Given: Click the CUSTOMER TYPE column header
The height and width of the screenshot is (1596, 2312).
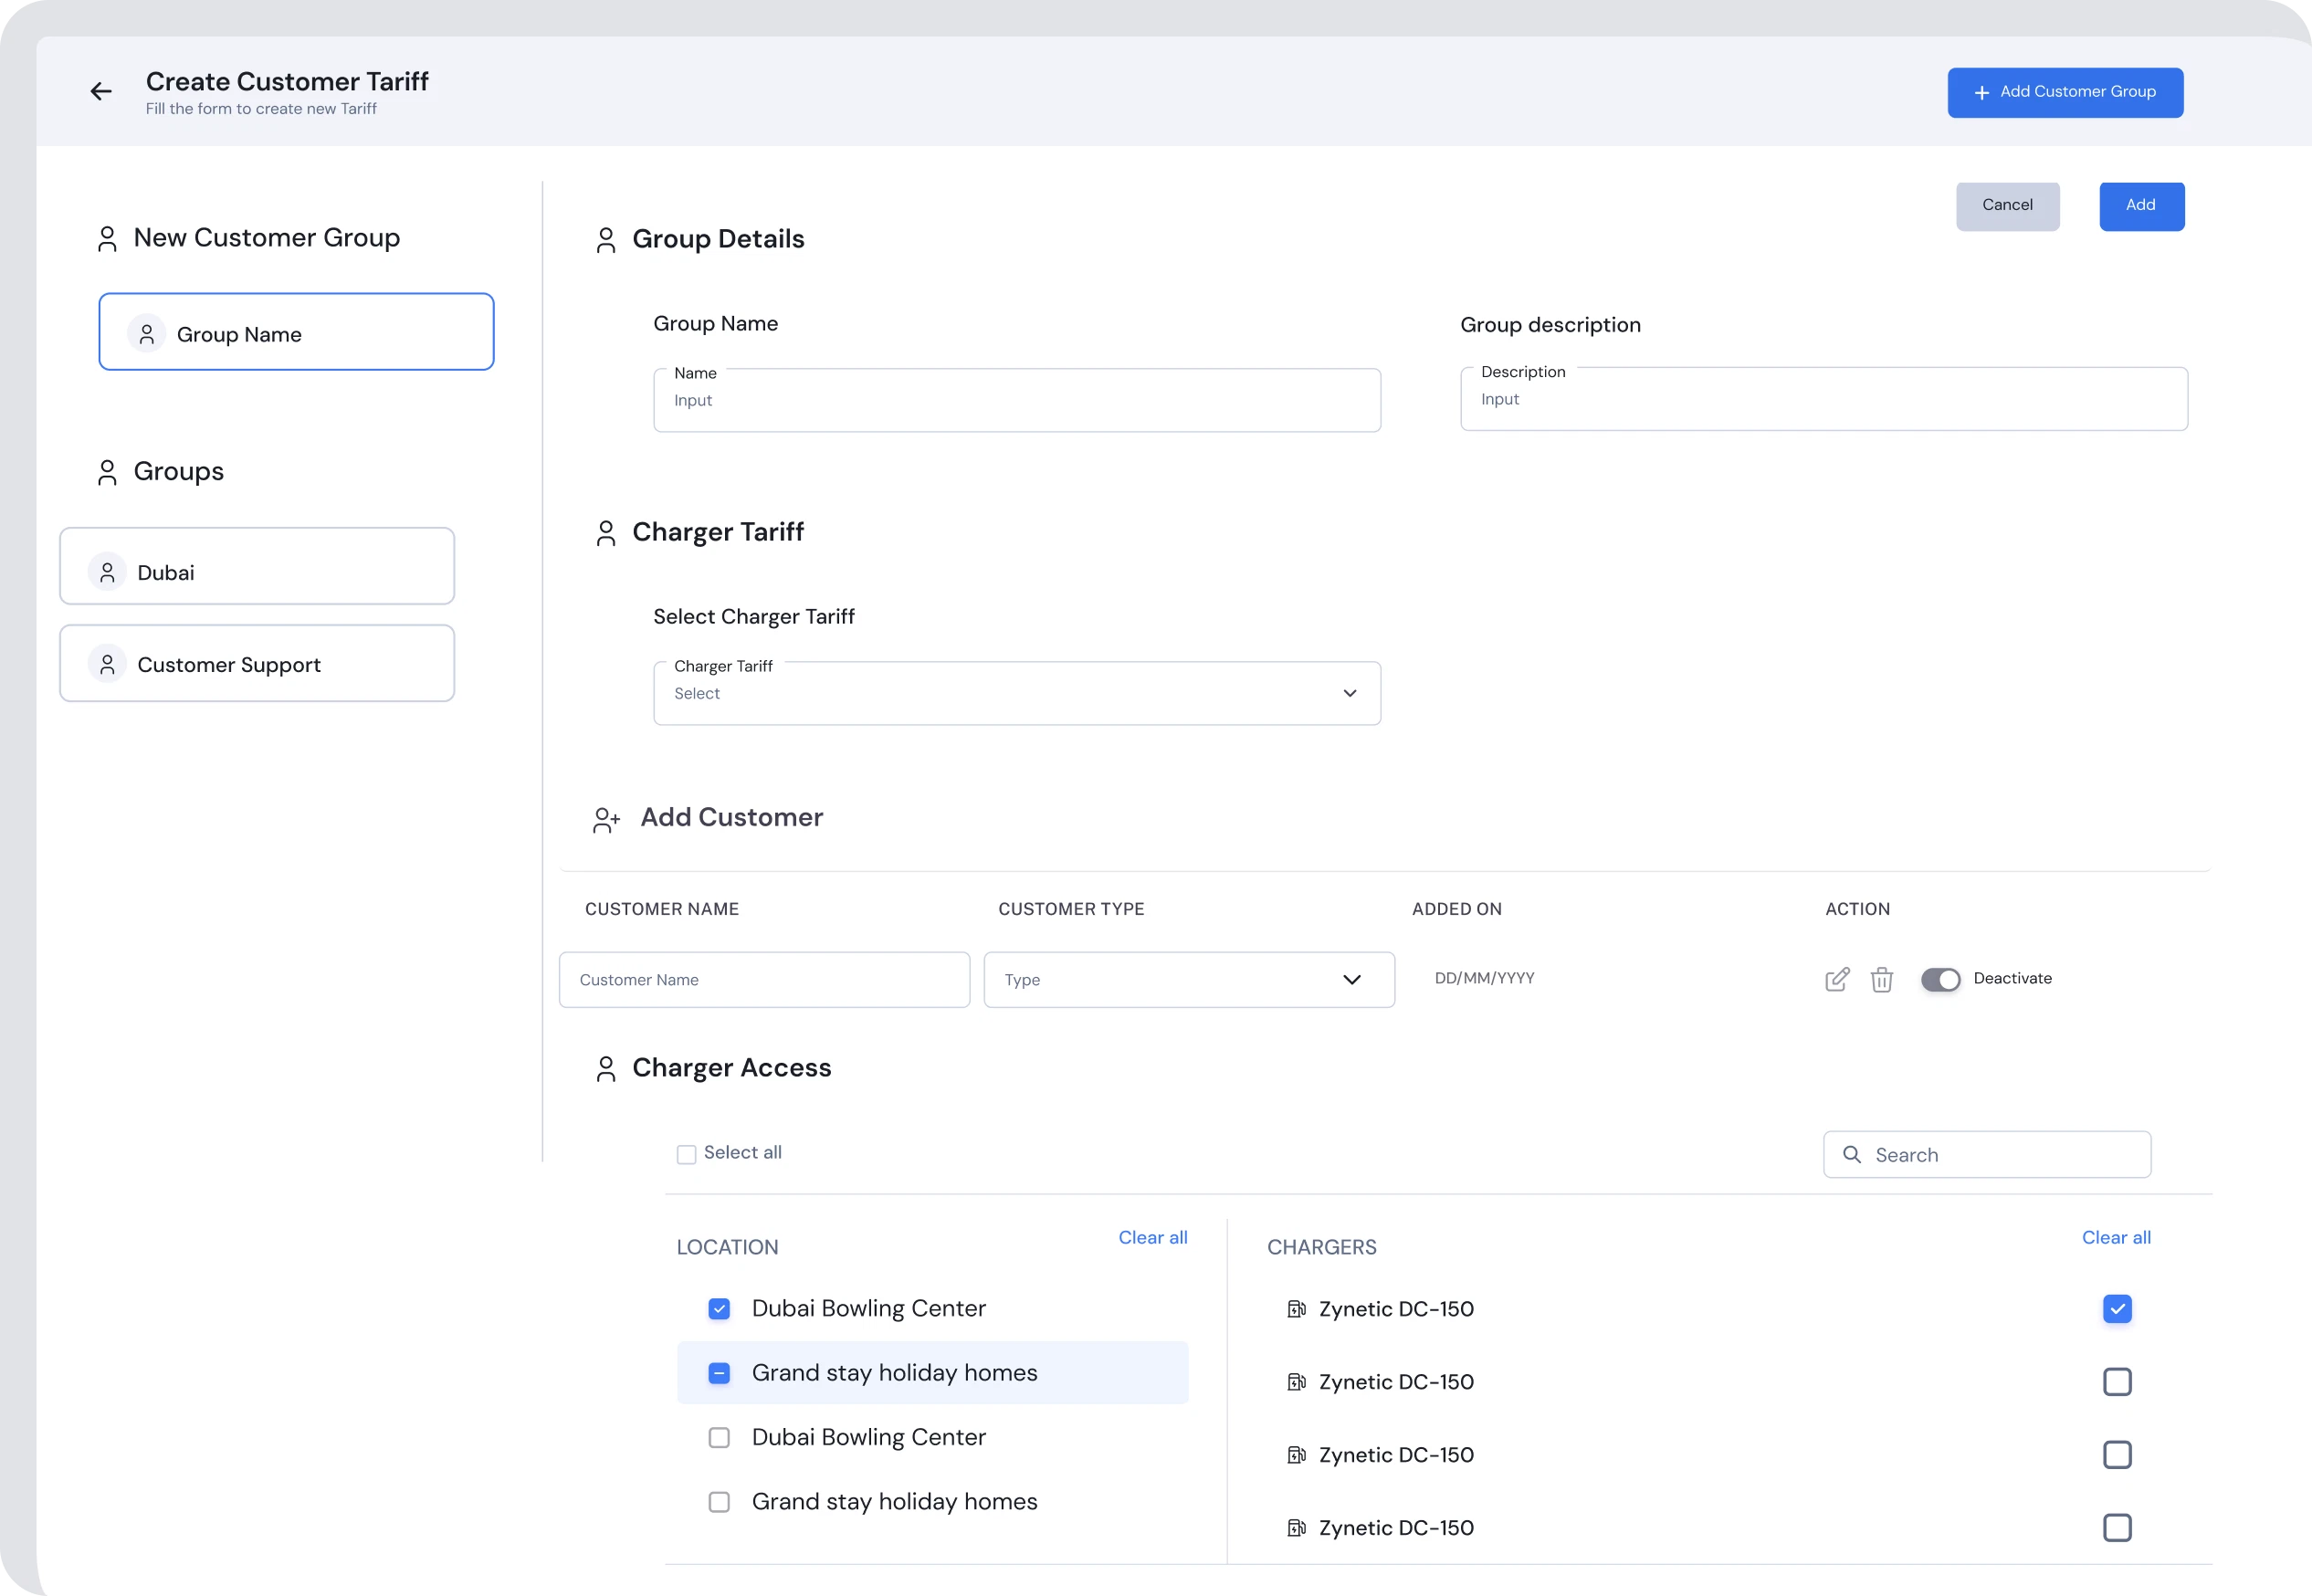Looking at the screenshot, I should [1071, 909].
